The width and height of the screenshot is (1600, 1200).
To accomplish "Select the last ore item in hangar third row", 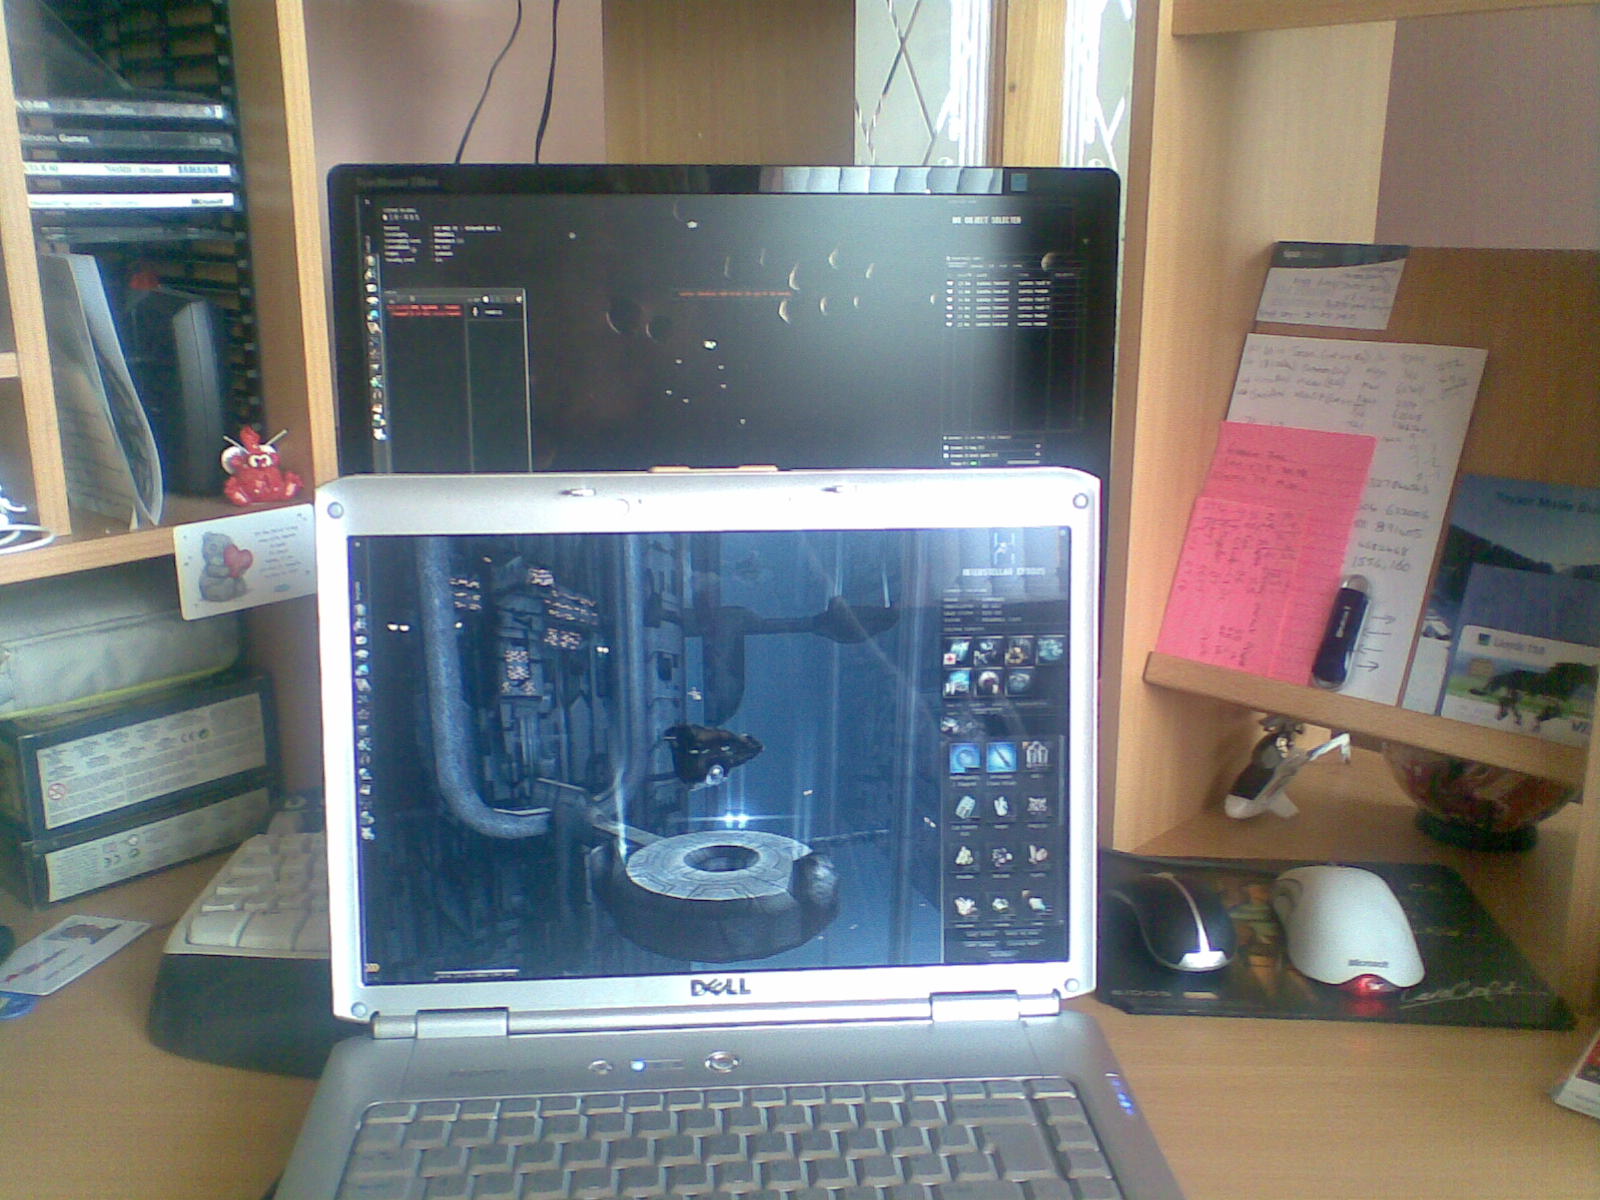I will [x=1037, y=856].
